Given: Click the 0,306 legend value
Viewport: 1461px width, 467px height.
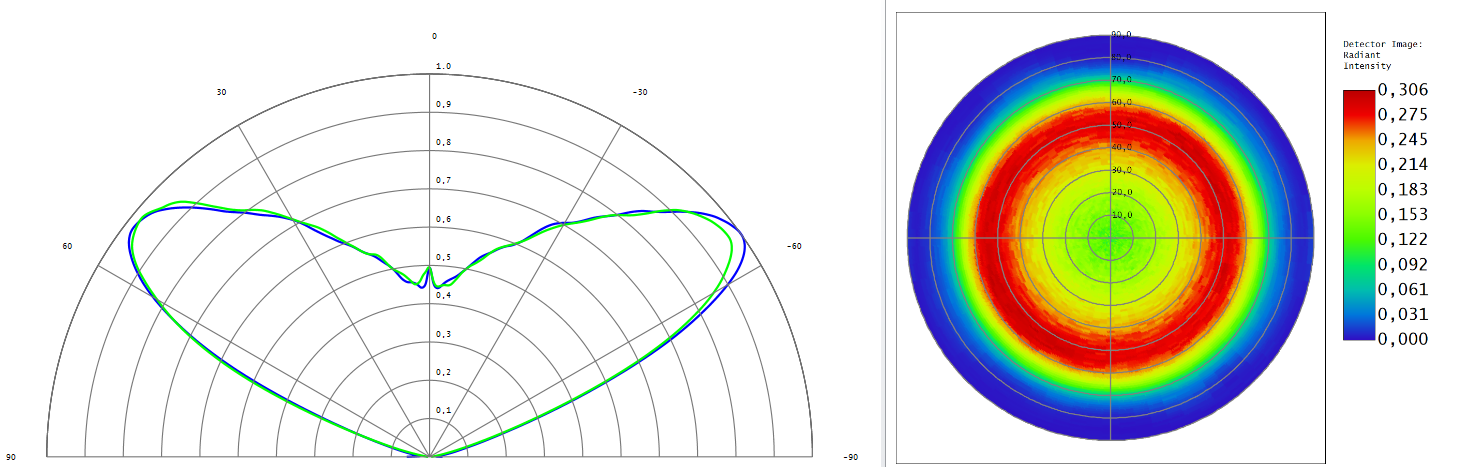Looking at the screenshot, I should pos(1403,90).
